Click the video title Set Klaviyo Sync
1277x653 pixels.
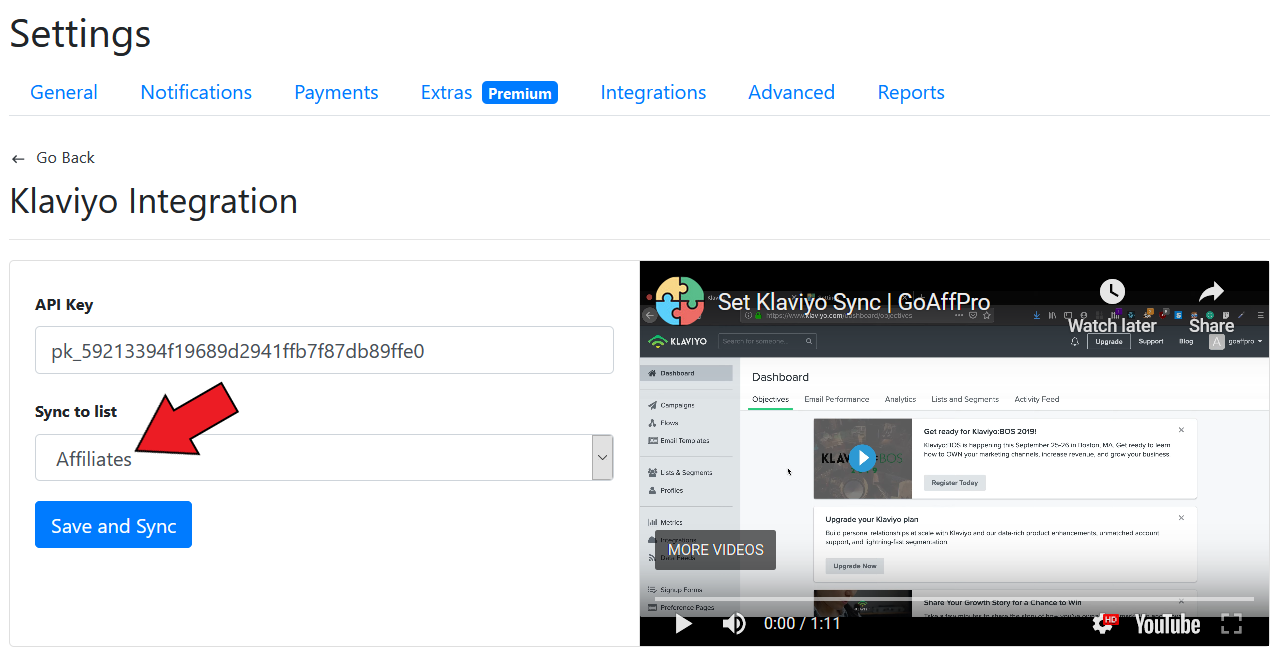click(x=854, y=302)
